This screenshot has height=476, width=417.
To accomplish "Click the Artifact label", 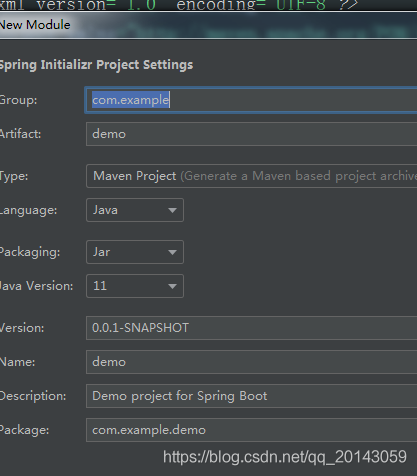I will click(20, 134).
